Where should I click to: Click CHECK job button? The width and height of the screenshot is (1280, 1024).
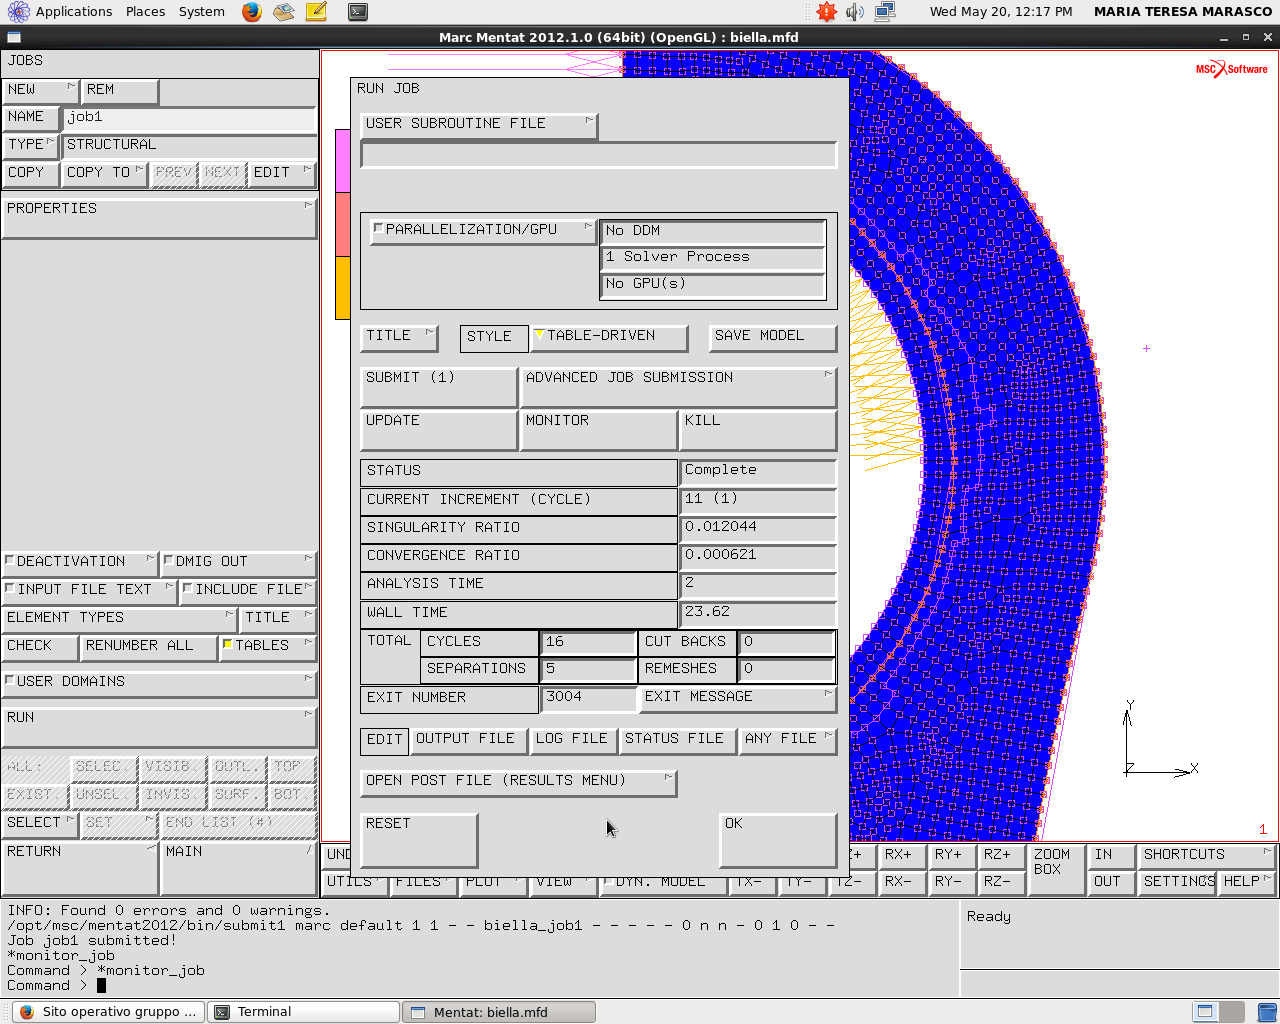pos(40,647)
